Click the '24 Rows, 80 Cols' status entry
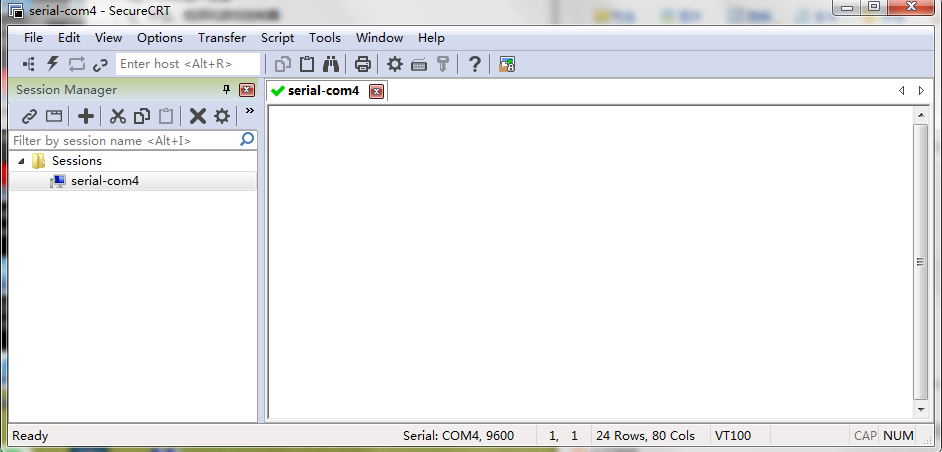Image resolution: width=942 pixels, height=452 pixels. click(x=645, y=436)
